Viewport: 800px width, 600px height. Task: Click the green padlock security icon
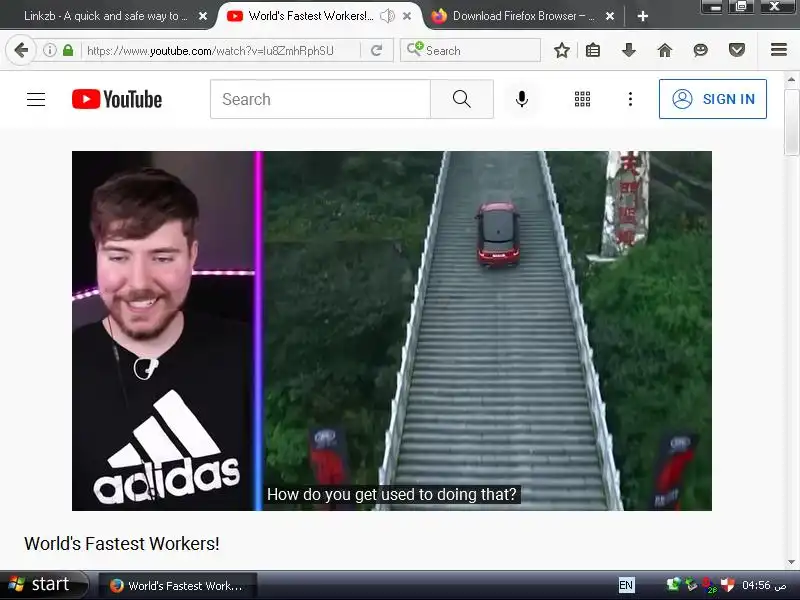(68, 50)
